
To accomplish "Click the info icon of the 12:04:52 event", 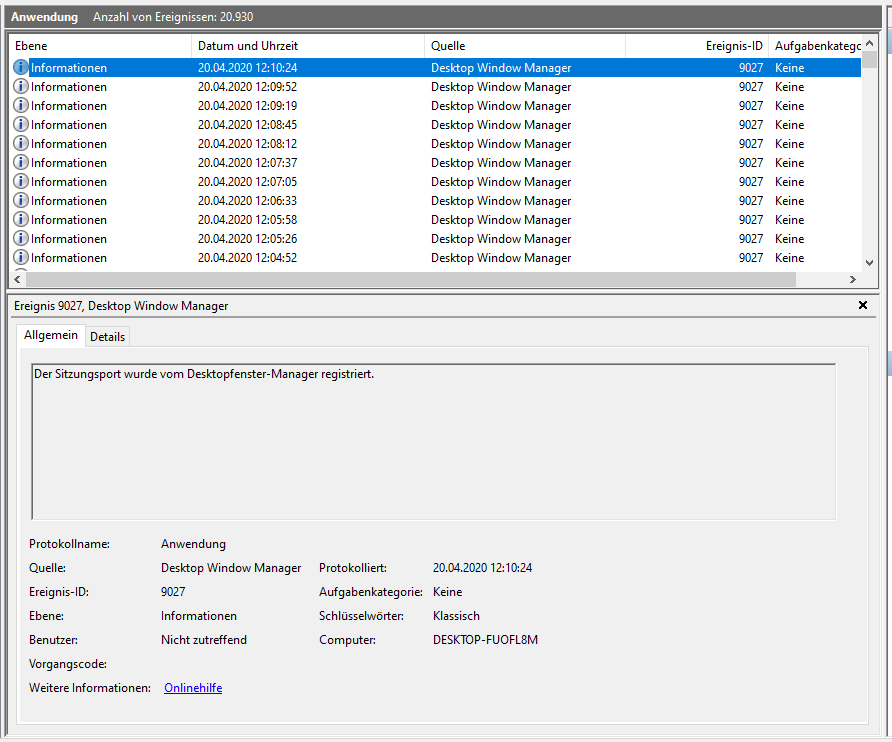I will click(x=20, y=257).
